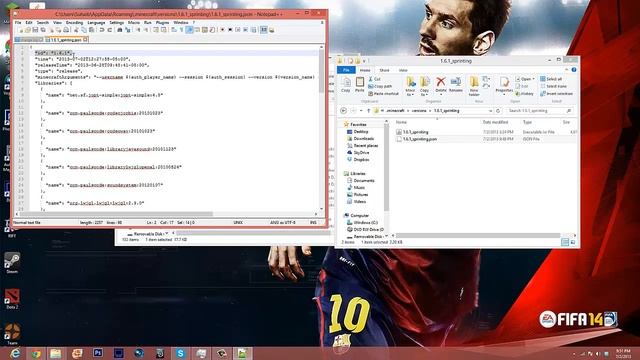This screenshot has width=640, height=360.
Task: Click the Notepad++ horizontal scrollbar
Action: (116, 214)
